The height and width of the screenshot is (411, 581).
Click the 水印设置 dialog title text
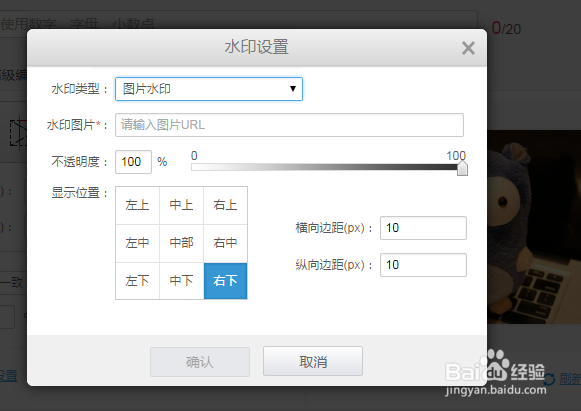(x=256, y=47)
